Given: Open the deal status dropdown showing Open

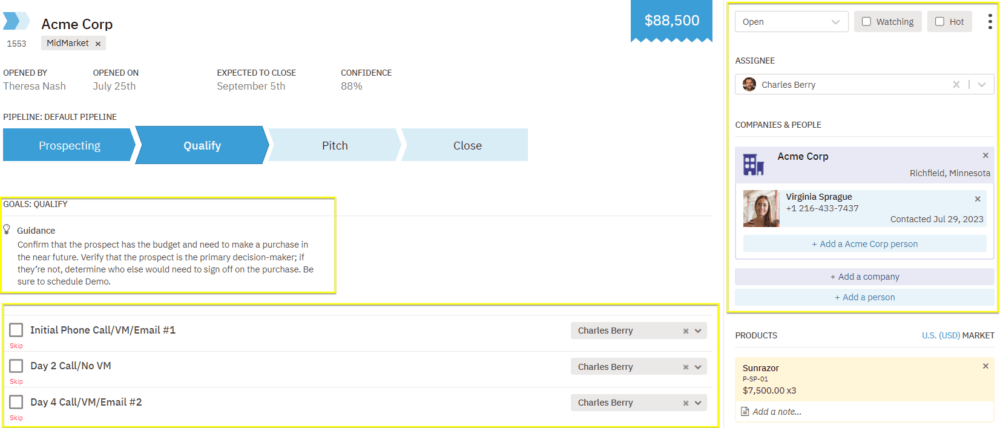Looking at the screenshot, I should pyautogui.click(x=791, y=22).
